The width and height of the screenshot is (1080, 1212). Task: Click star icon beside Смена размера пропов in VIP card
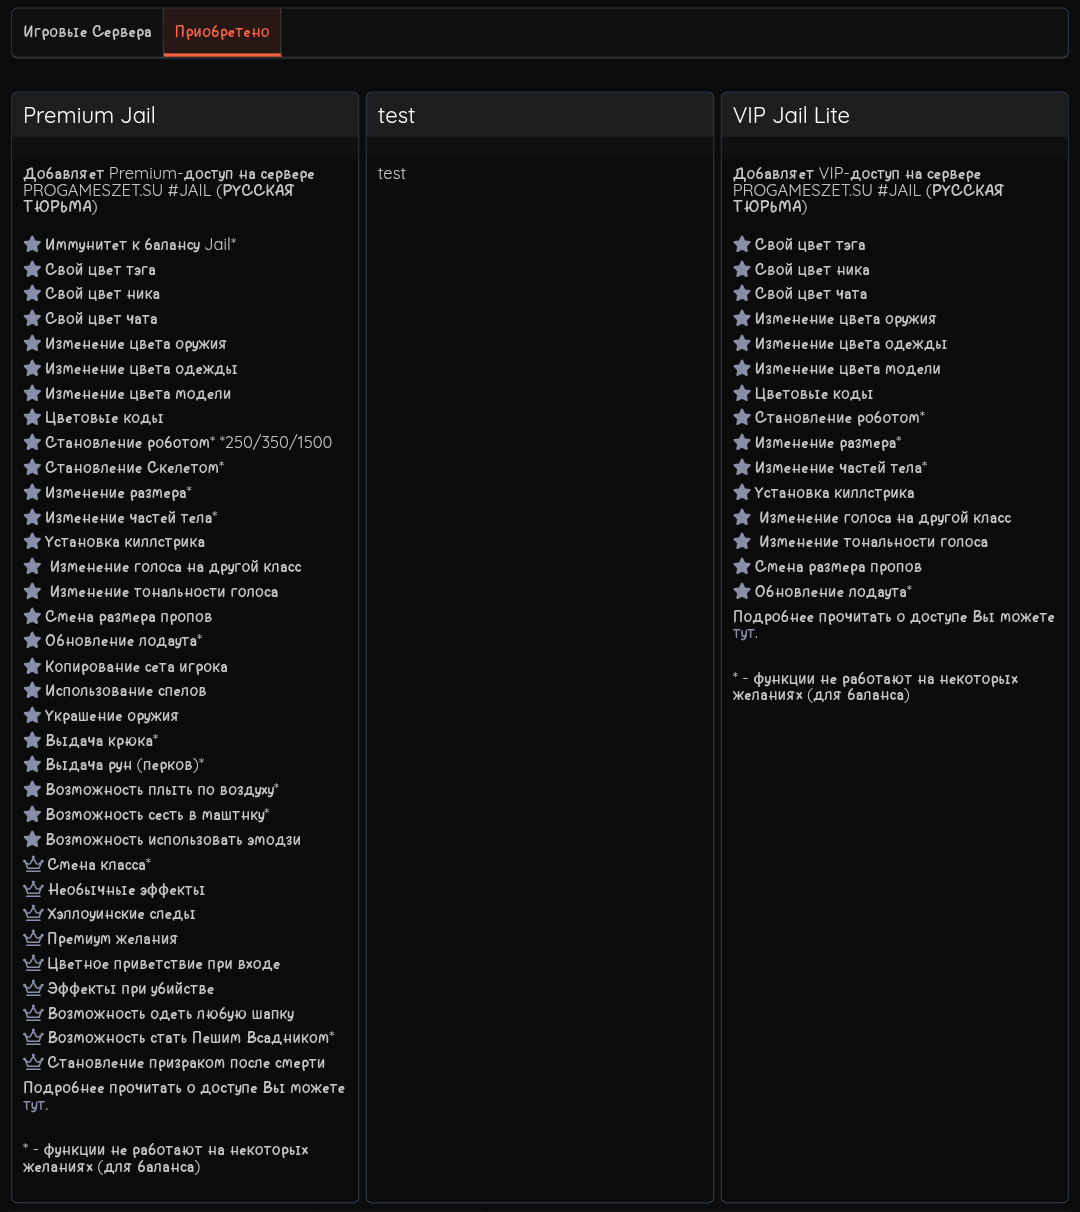[742, 566]
